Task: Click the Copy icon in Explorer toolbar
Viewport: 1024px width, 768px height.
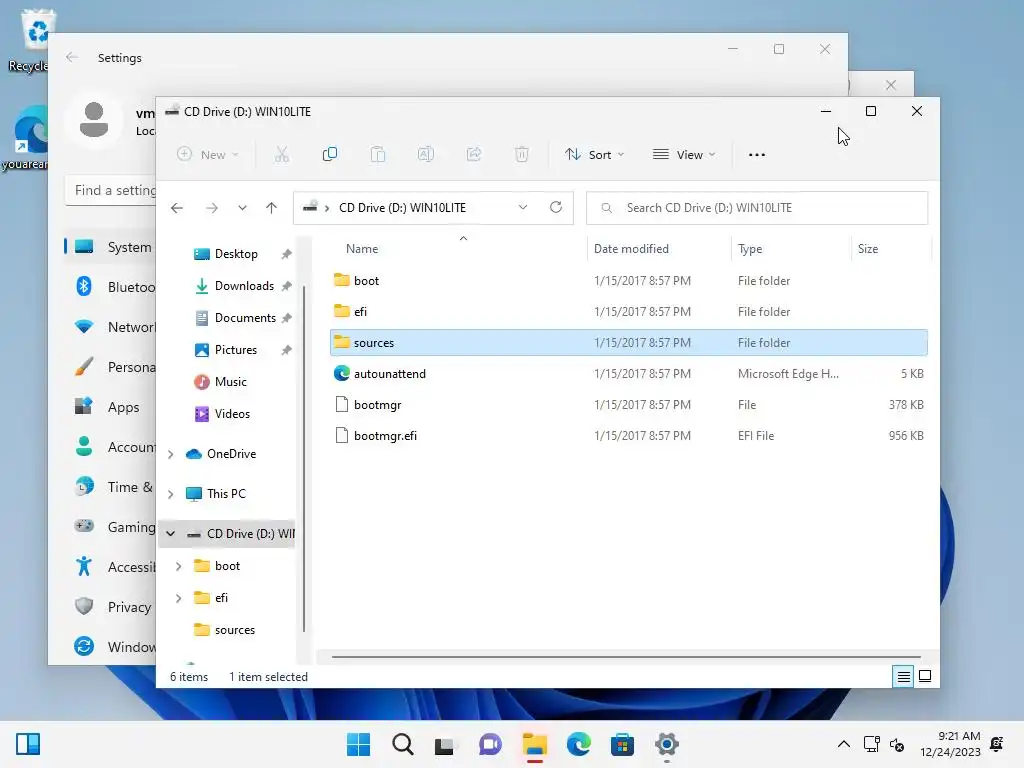Action: pyautogui.click(x=330, y=155)
